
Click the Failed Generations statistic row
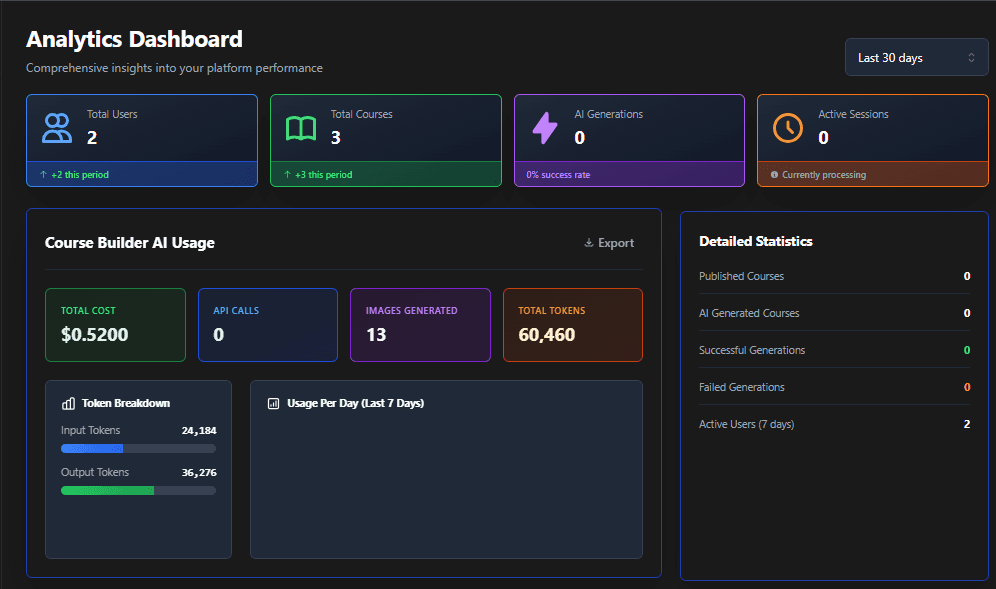[x=833, y=387]
